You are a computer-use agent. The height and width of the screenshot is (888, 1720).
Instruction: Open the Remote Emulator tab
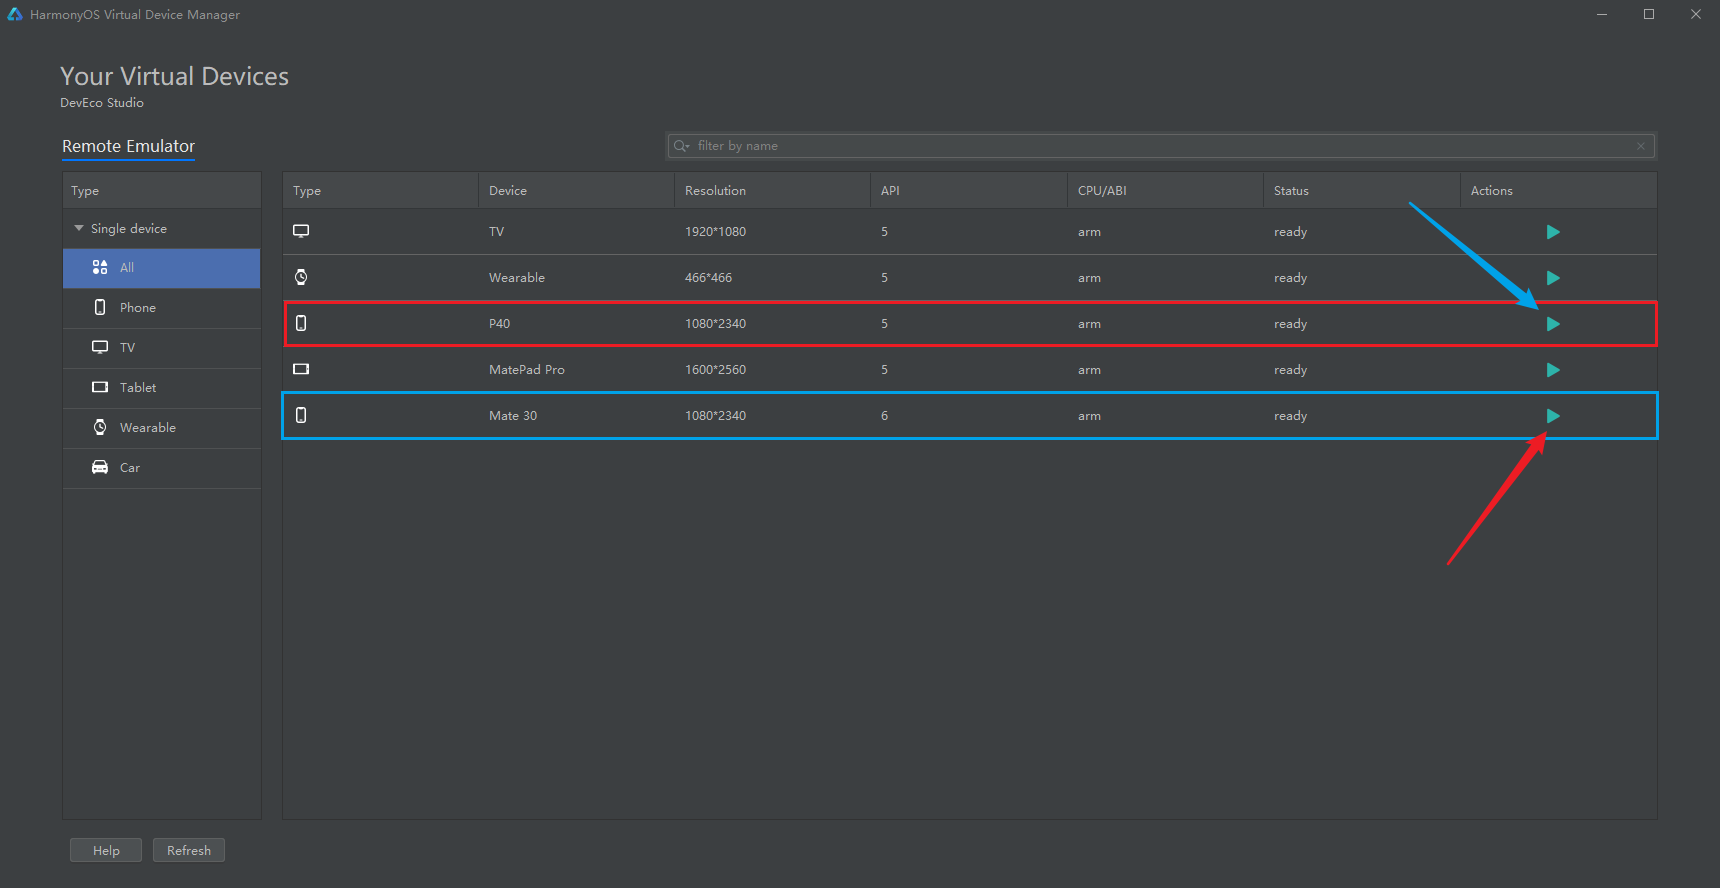tap(128, 146)
